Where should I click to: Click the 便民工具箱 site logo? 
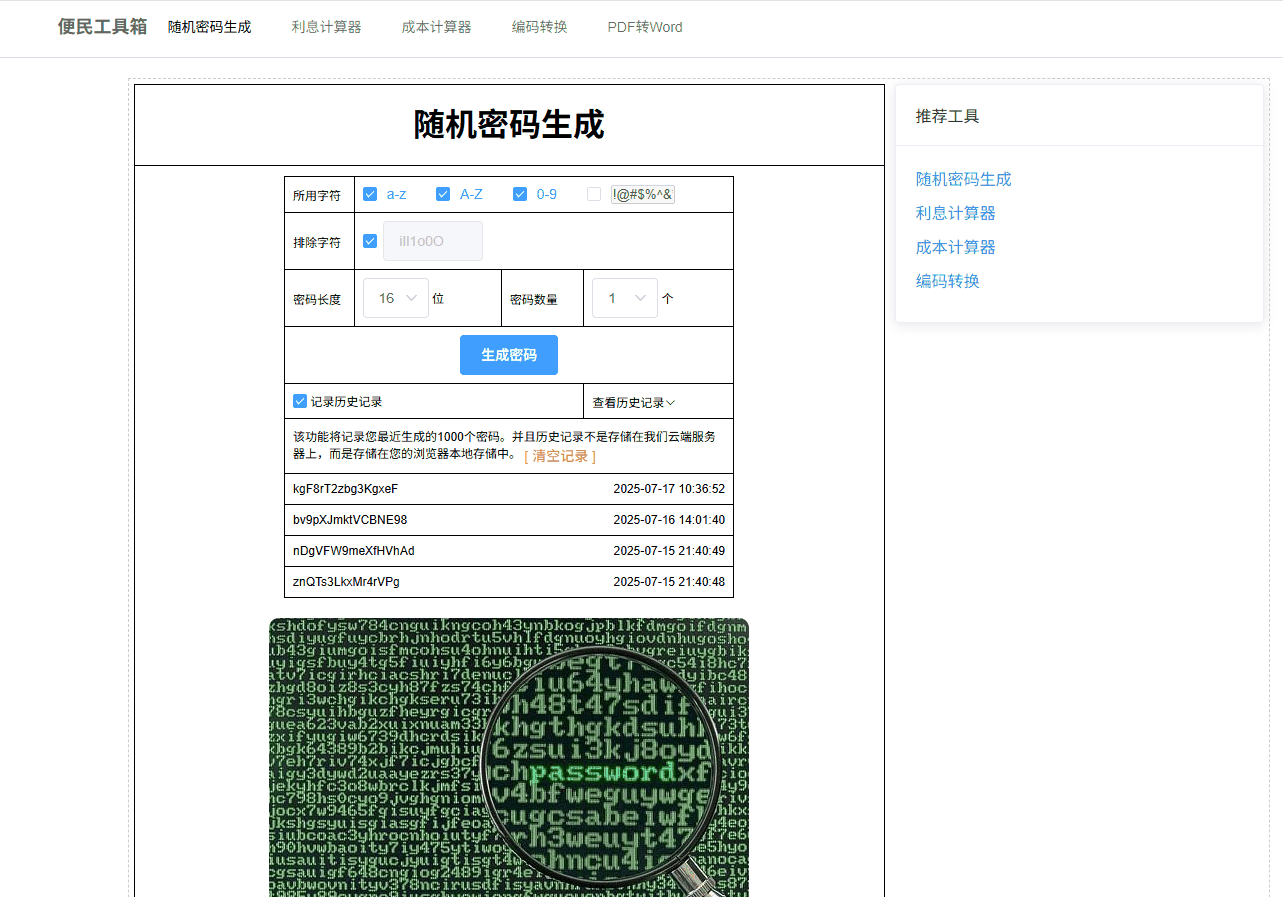point(102,27)
